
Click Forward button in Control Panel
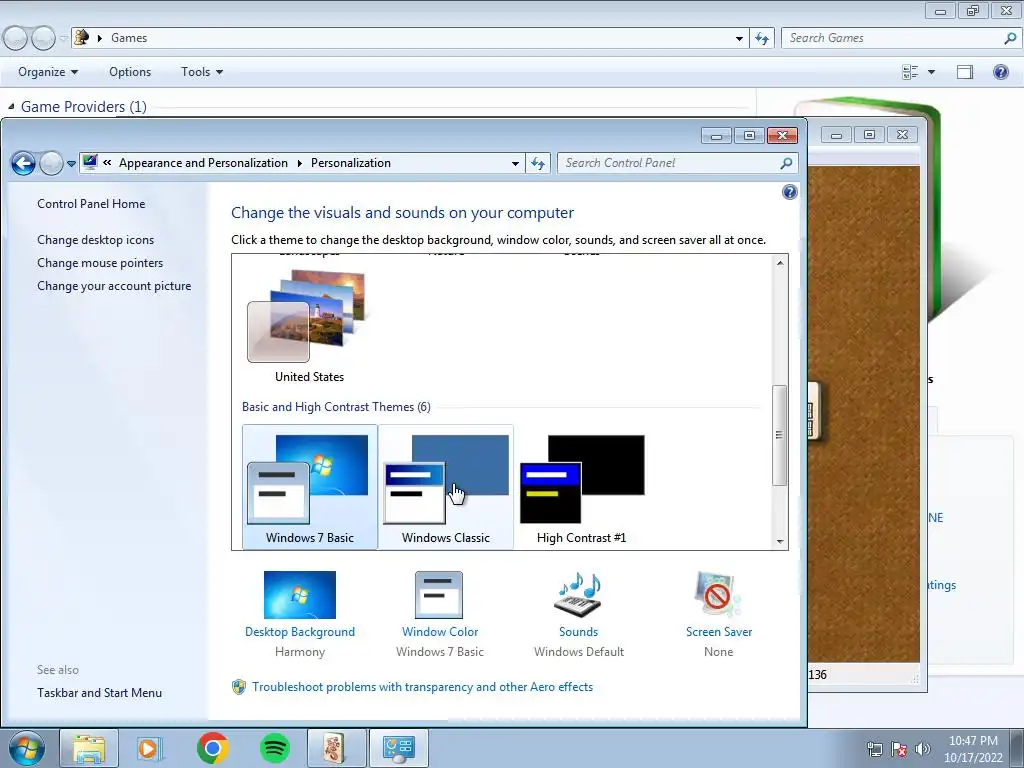point(51,163)
